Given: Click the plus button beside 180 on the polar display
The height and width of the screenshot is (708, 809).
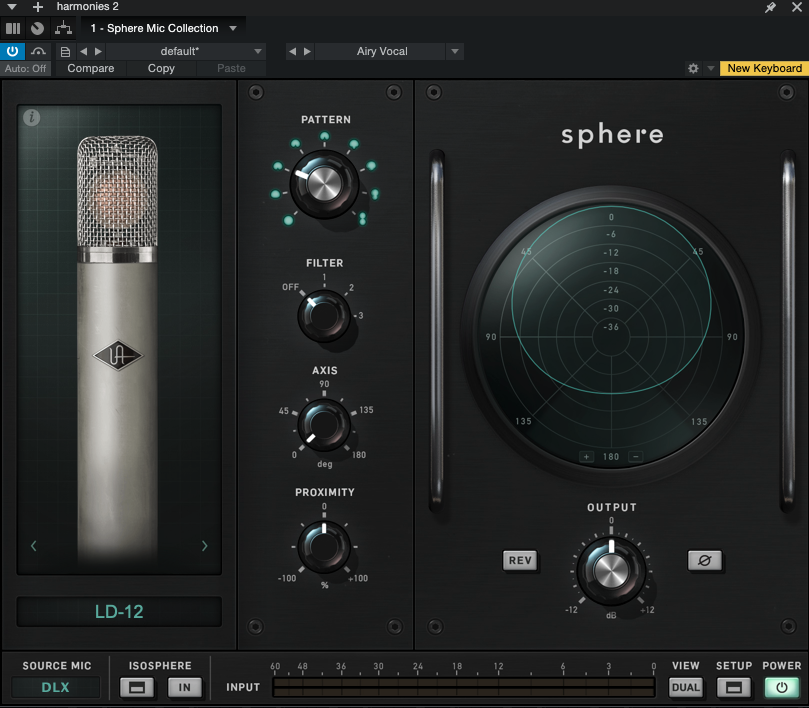Looking at the screenshot, I should pyautogui.click(x=586, y=457).
